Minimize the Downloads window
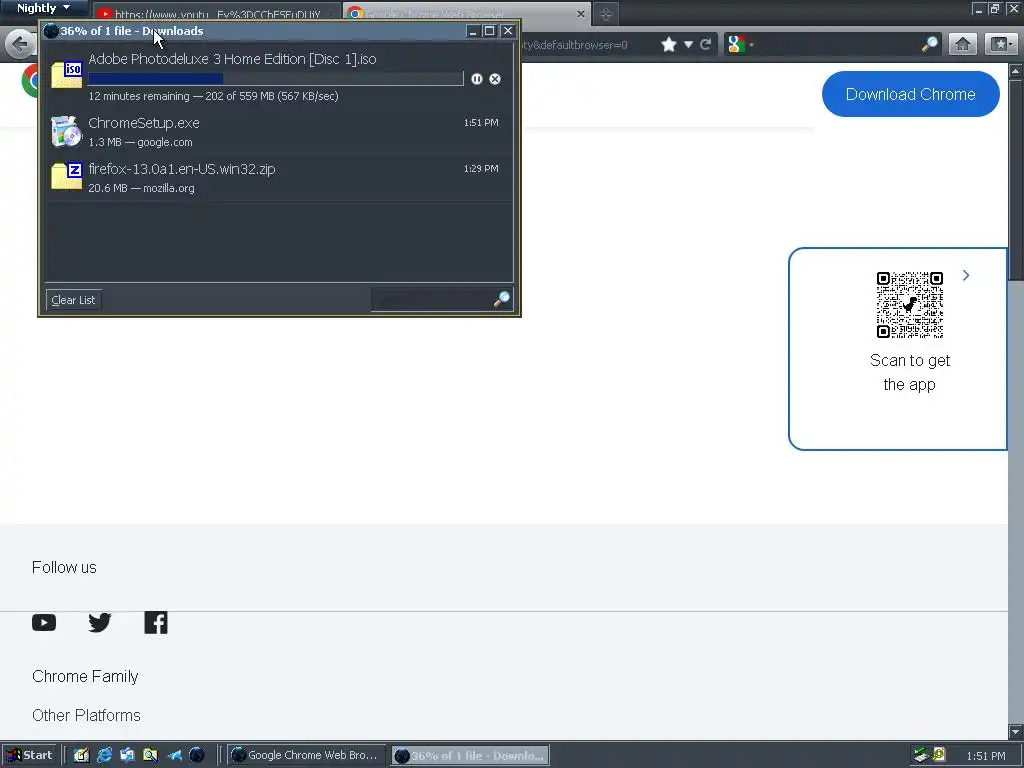Viewport: 1024px width, 768px height. click(473, 31)
